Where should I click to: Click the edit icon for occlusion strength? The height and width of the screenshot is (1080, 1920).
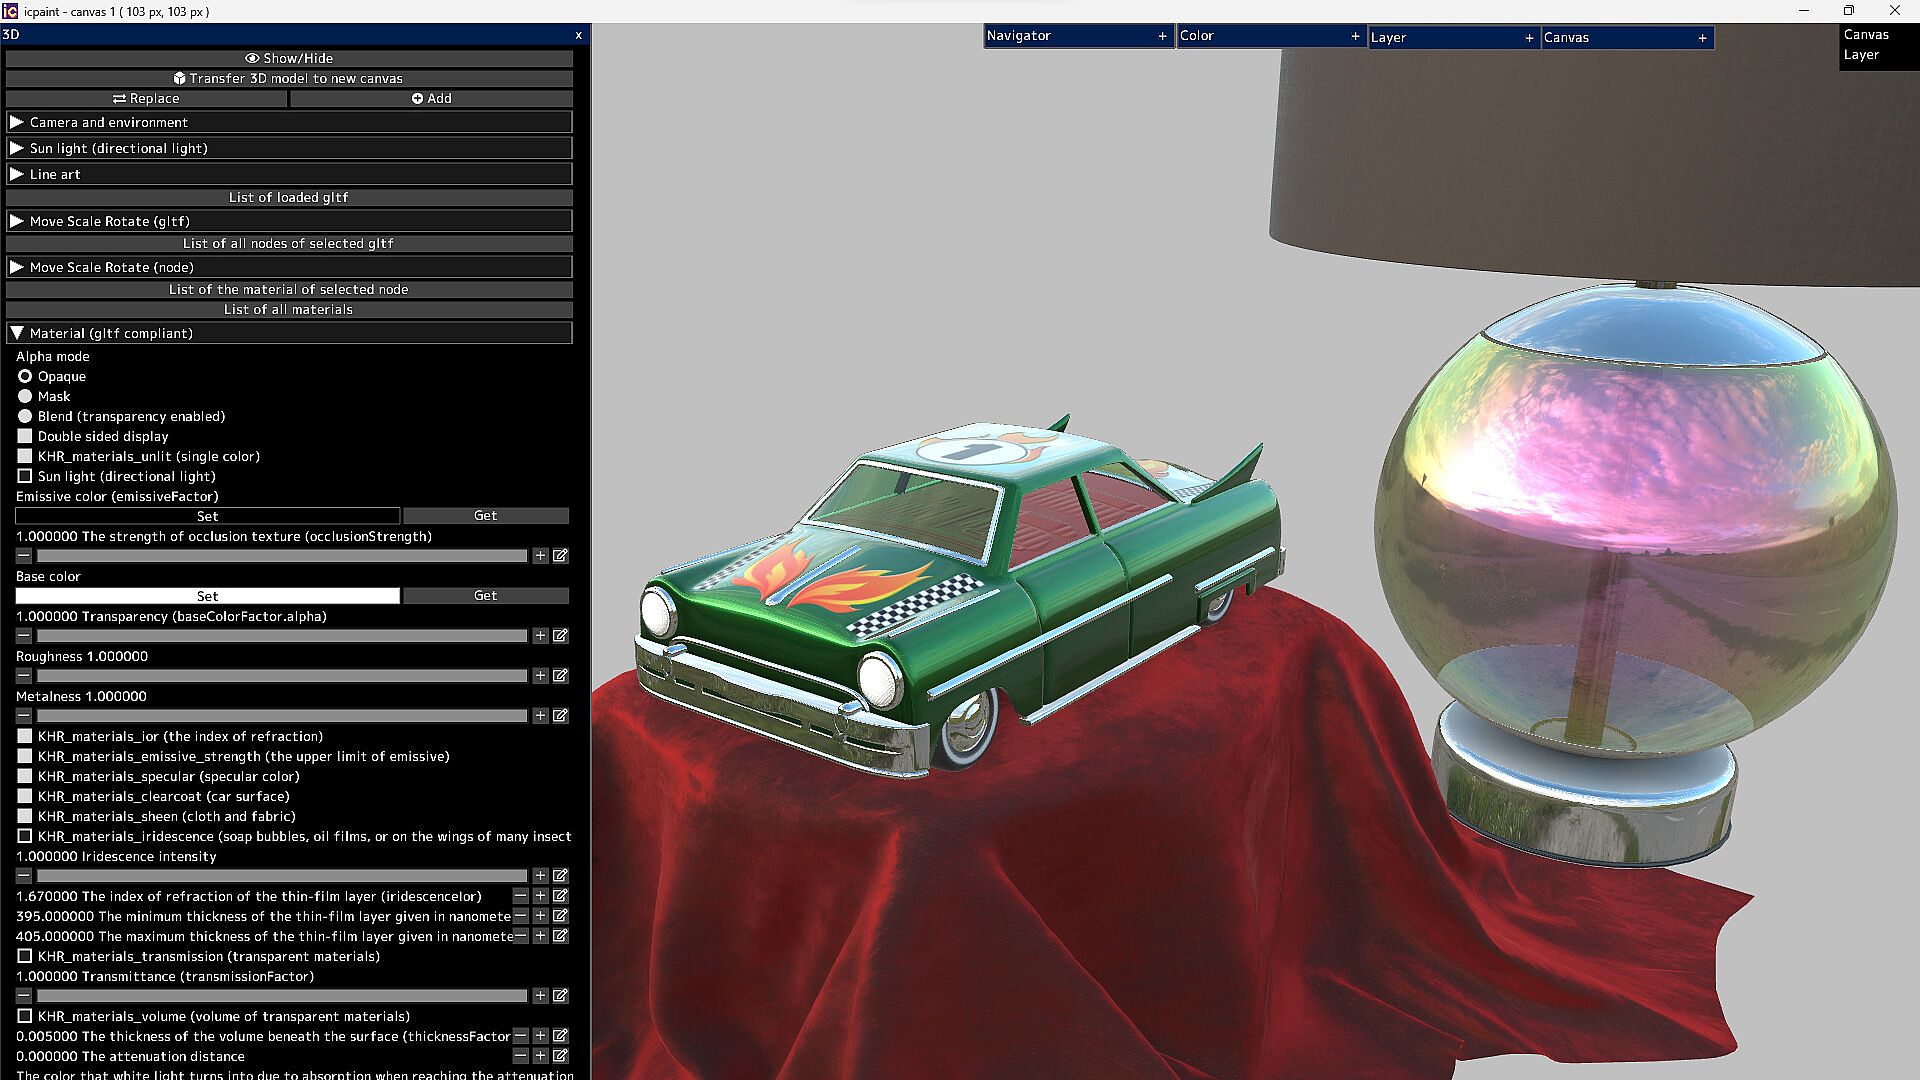[560, 556]
